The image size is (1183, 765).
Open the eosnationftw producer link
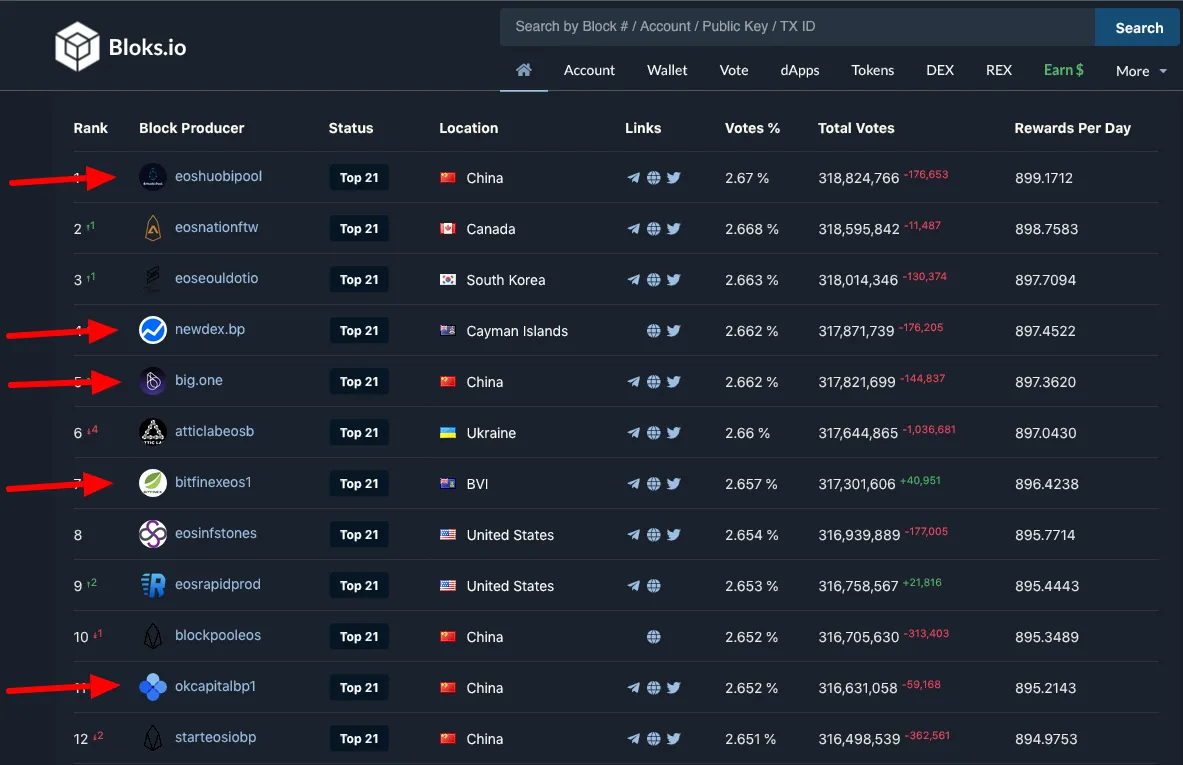(217, 227)
